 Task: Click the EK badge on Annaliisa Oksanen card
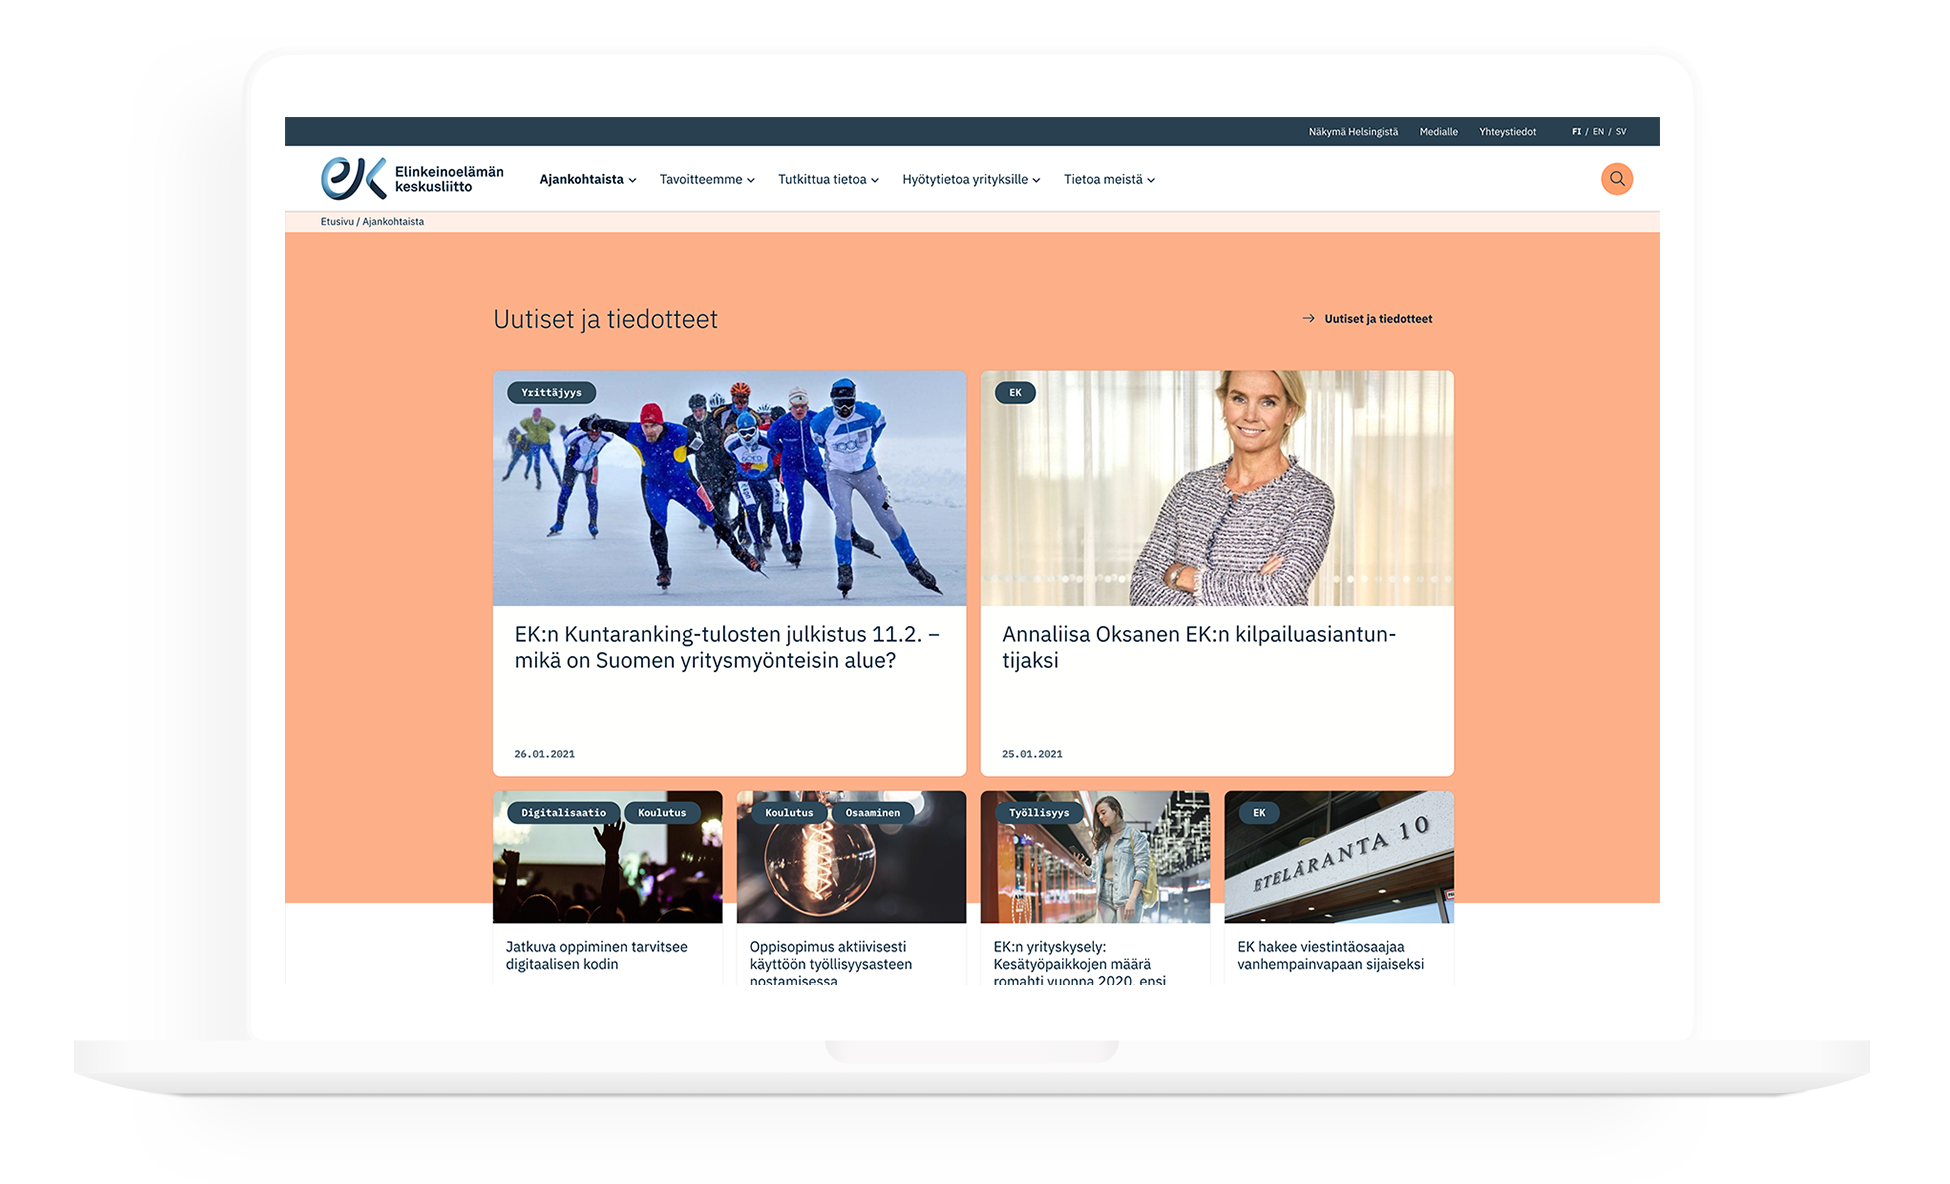click(x=1015, y=393)
